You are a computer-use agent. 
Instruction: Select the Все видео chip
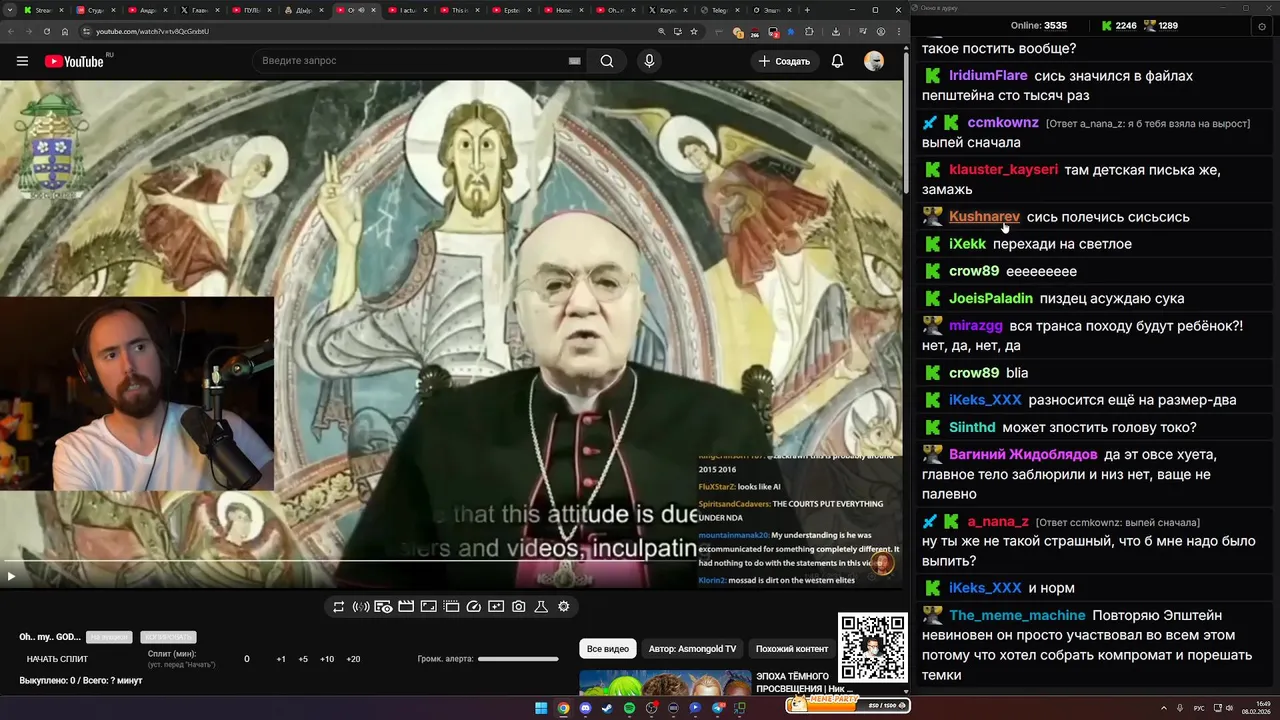click(x=608, y=649)
